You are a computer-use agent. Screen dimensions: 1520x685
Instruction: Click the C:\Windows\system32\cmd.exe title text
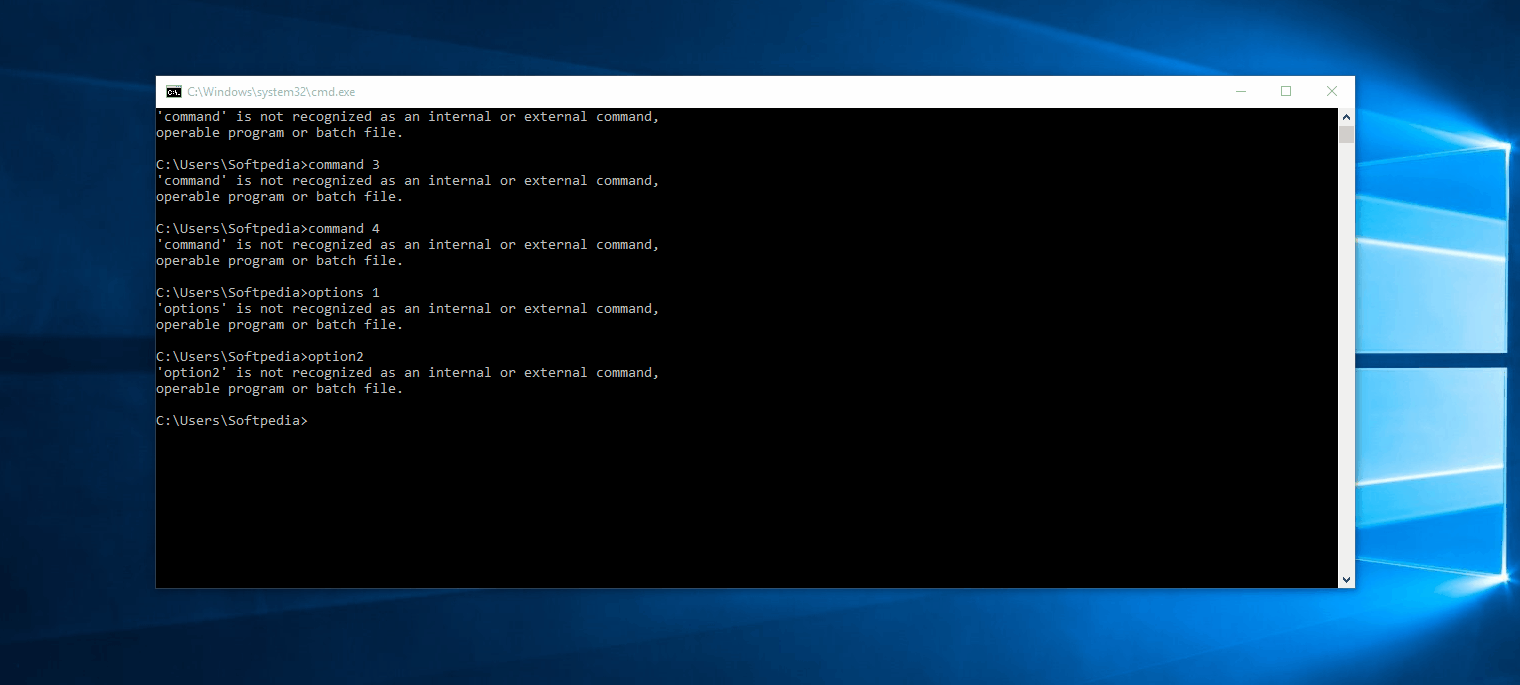(x=271, y=92)
